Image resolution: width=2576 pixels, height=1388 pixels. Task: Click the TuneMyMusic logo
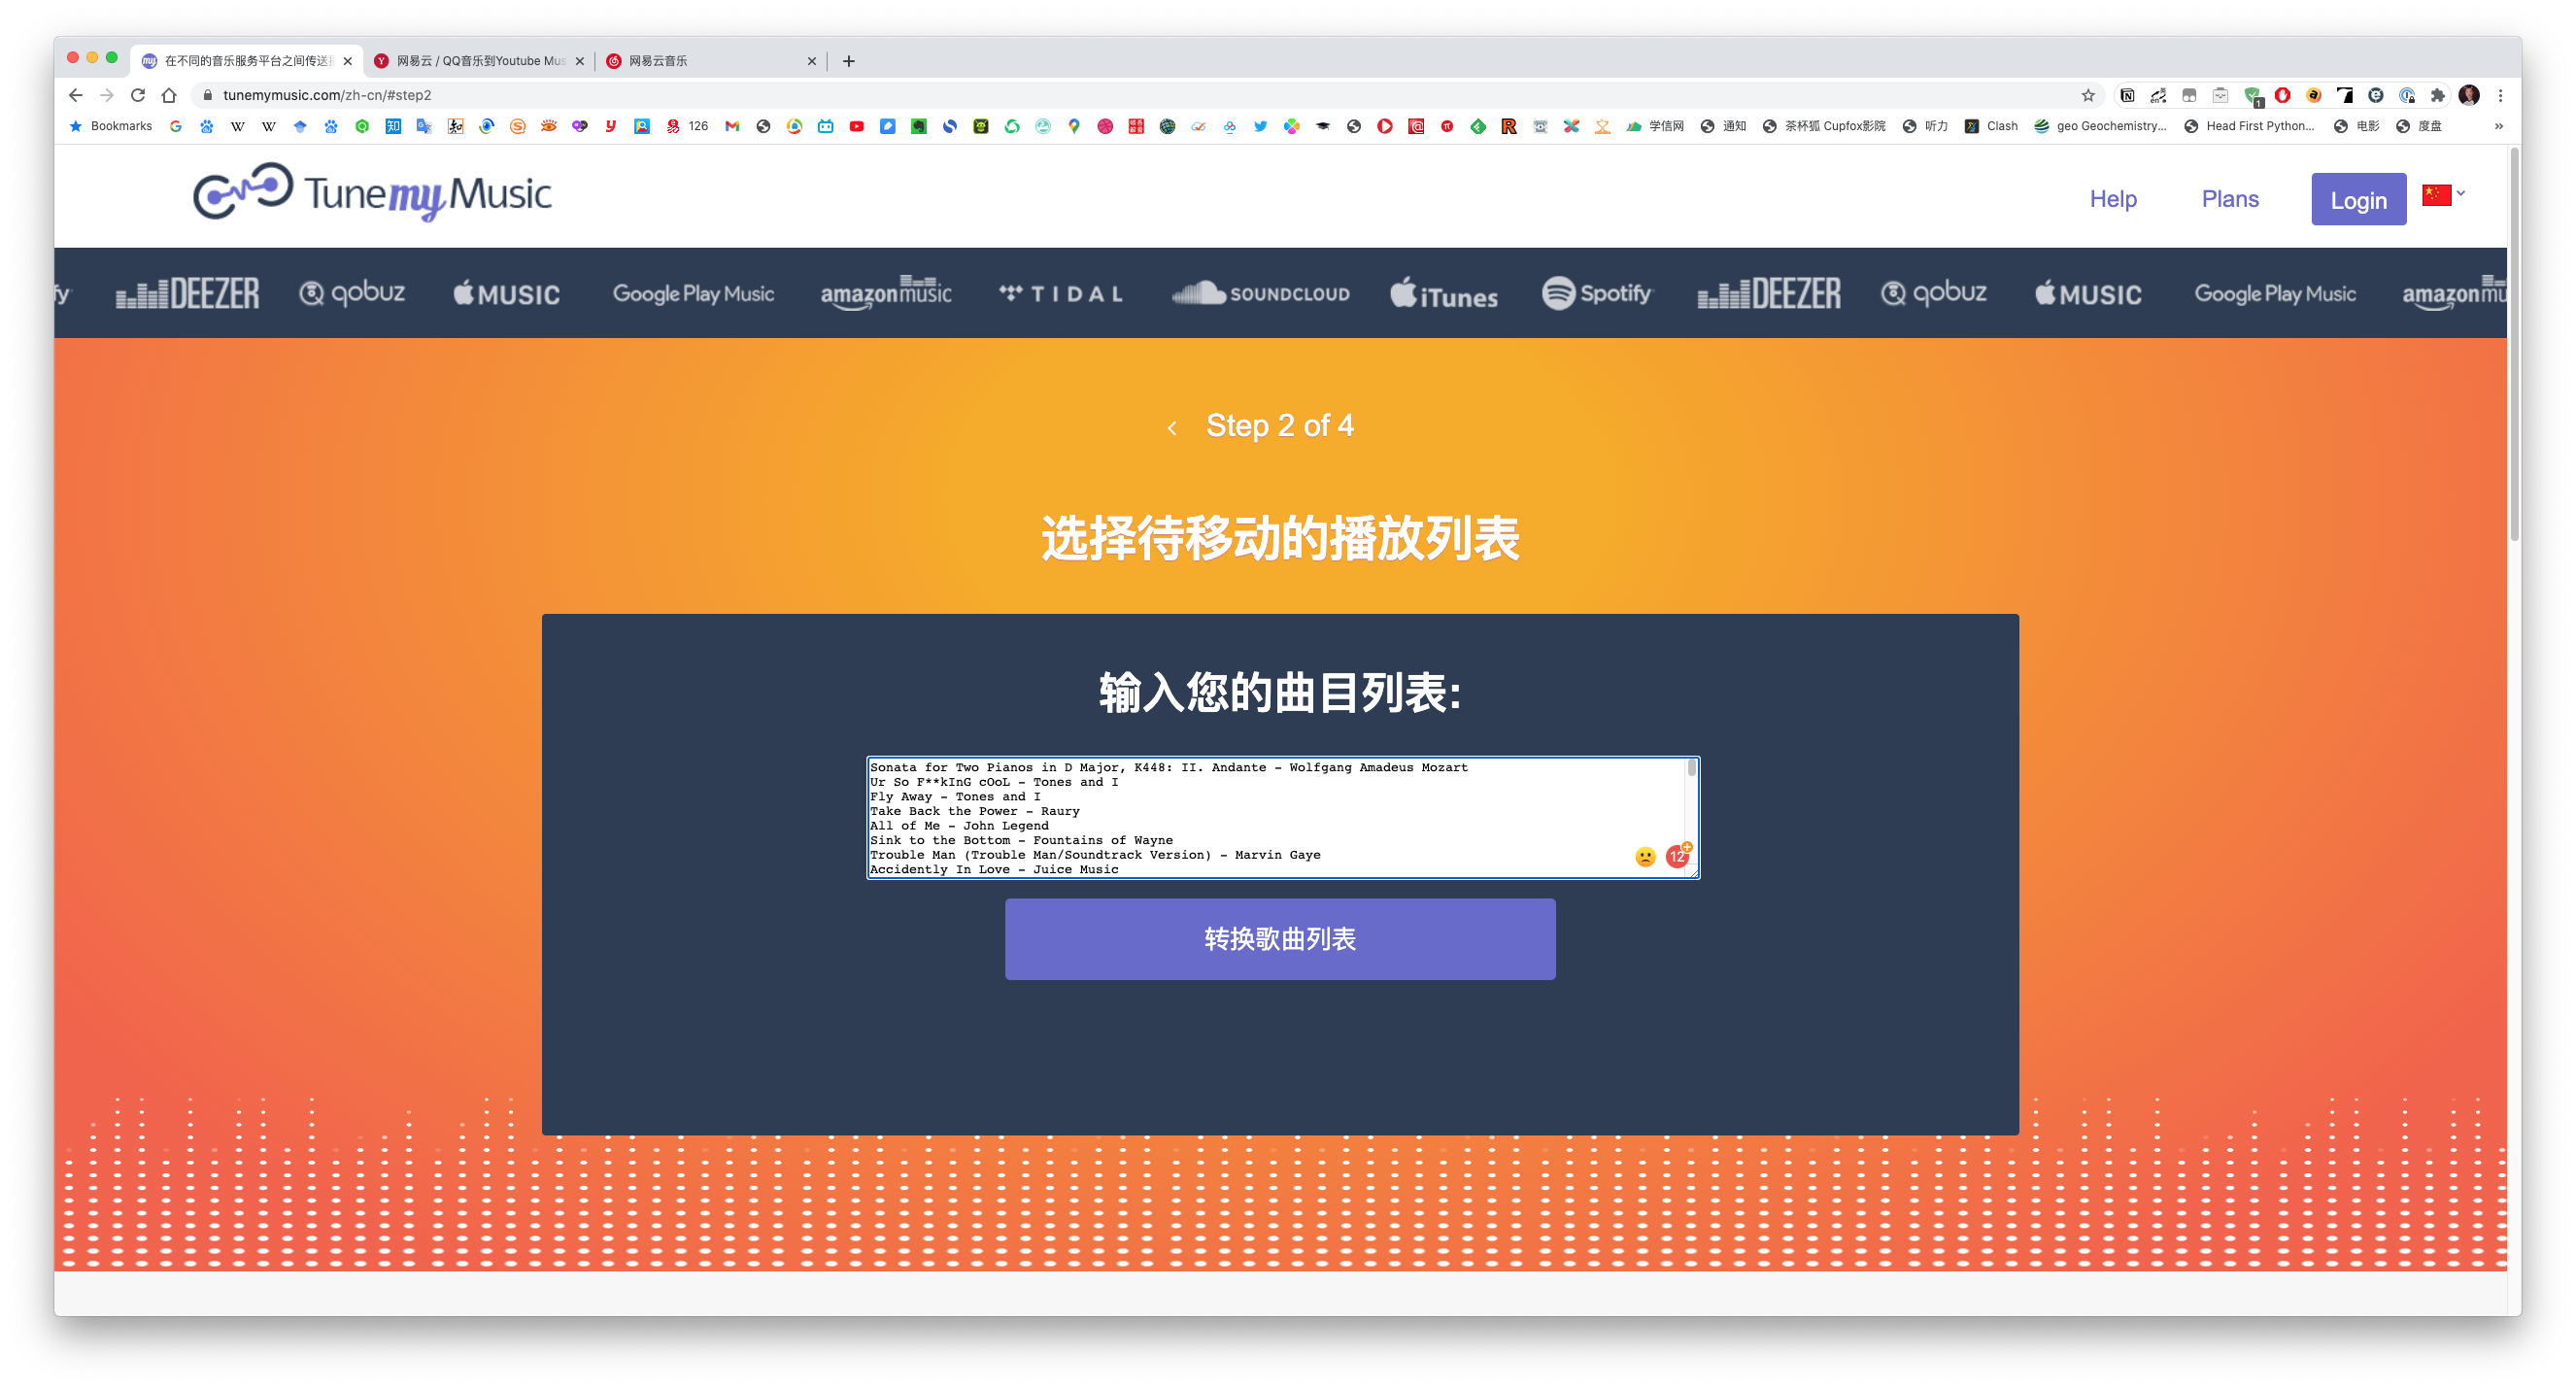pos(372,193)
